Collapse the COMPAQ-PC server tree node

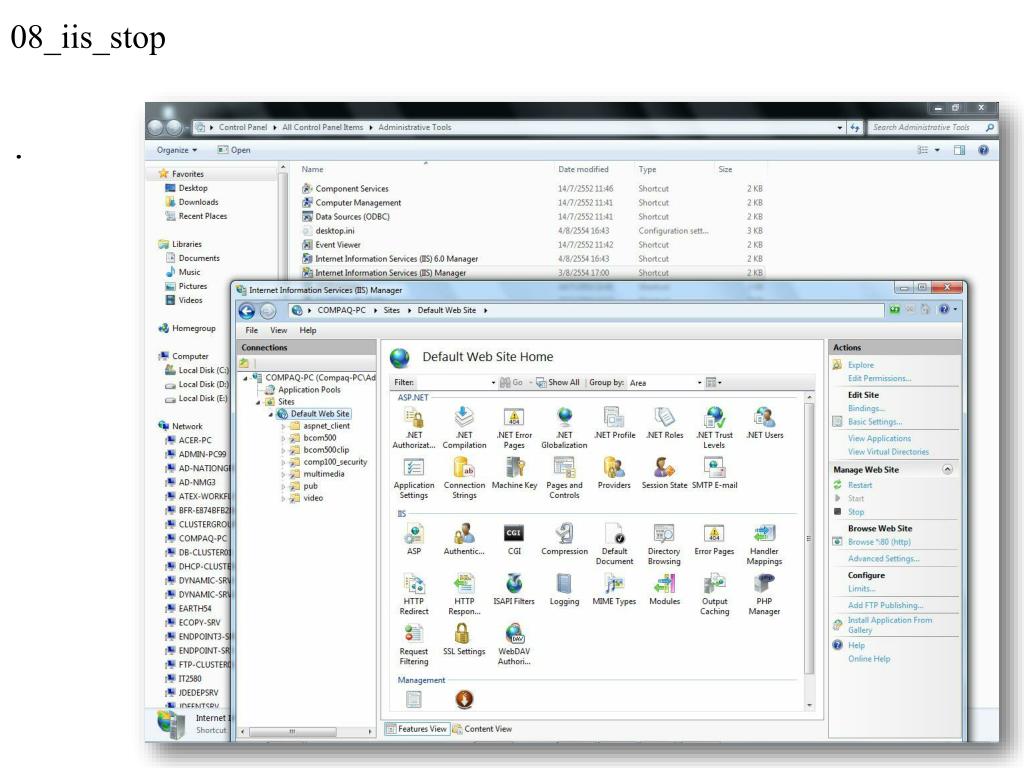[x=246, y=378]
